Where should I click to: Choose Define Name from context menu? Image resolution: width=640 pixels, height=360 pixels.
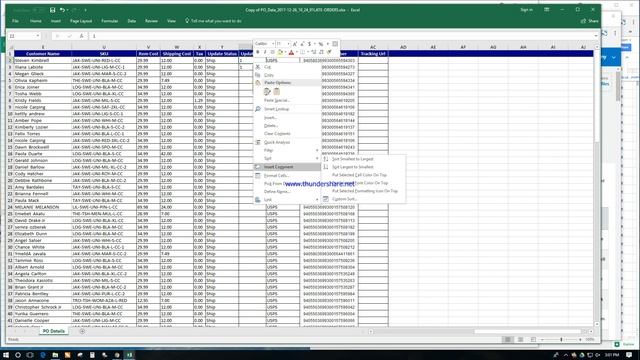coord(287,191)
